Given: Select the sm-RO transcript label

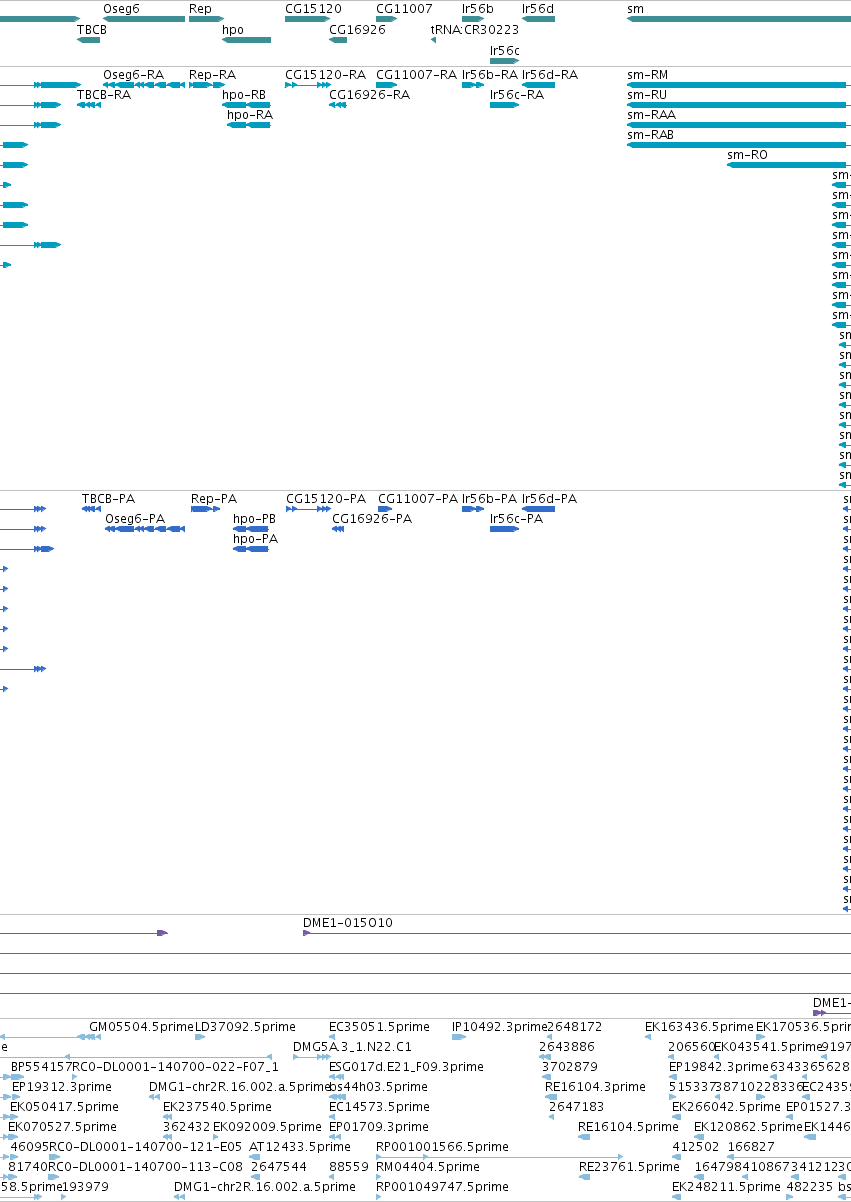Looking at the screenshot, I should (x=747, y=155).
